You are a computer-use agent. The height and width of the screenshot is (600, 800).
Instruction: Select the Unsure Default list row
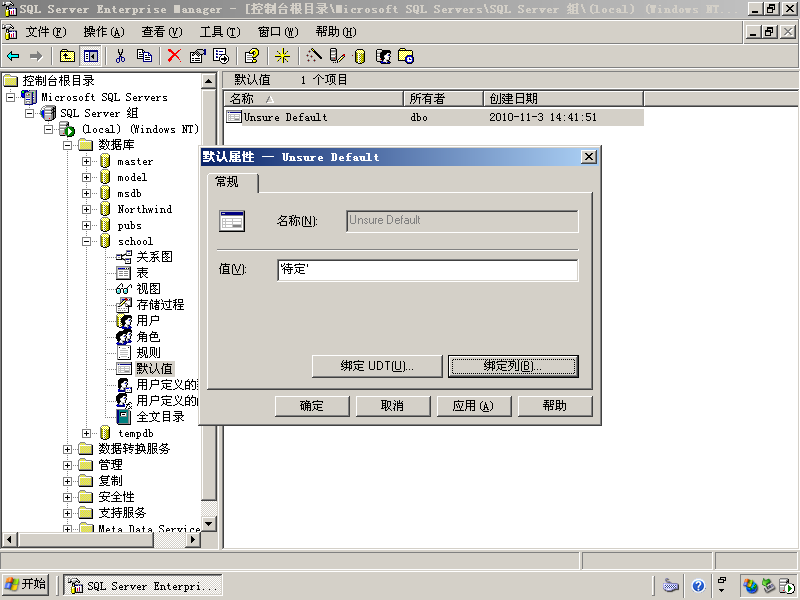coord(434,117)
